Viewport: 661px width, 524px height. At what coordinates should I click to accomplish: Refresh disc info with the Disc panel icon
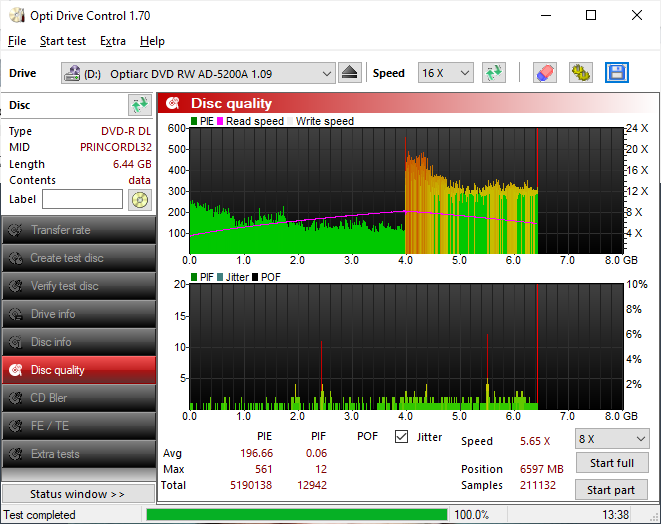[140, 105]
